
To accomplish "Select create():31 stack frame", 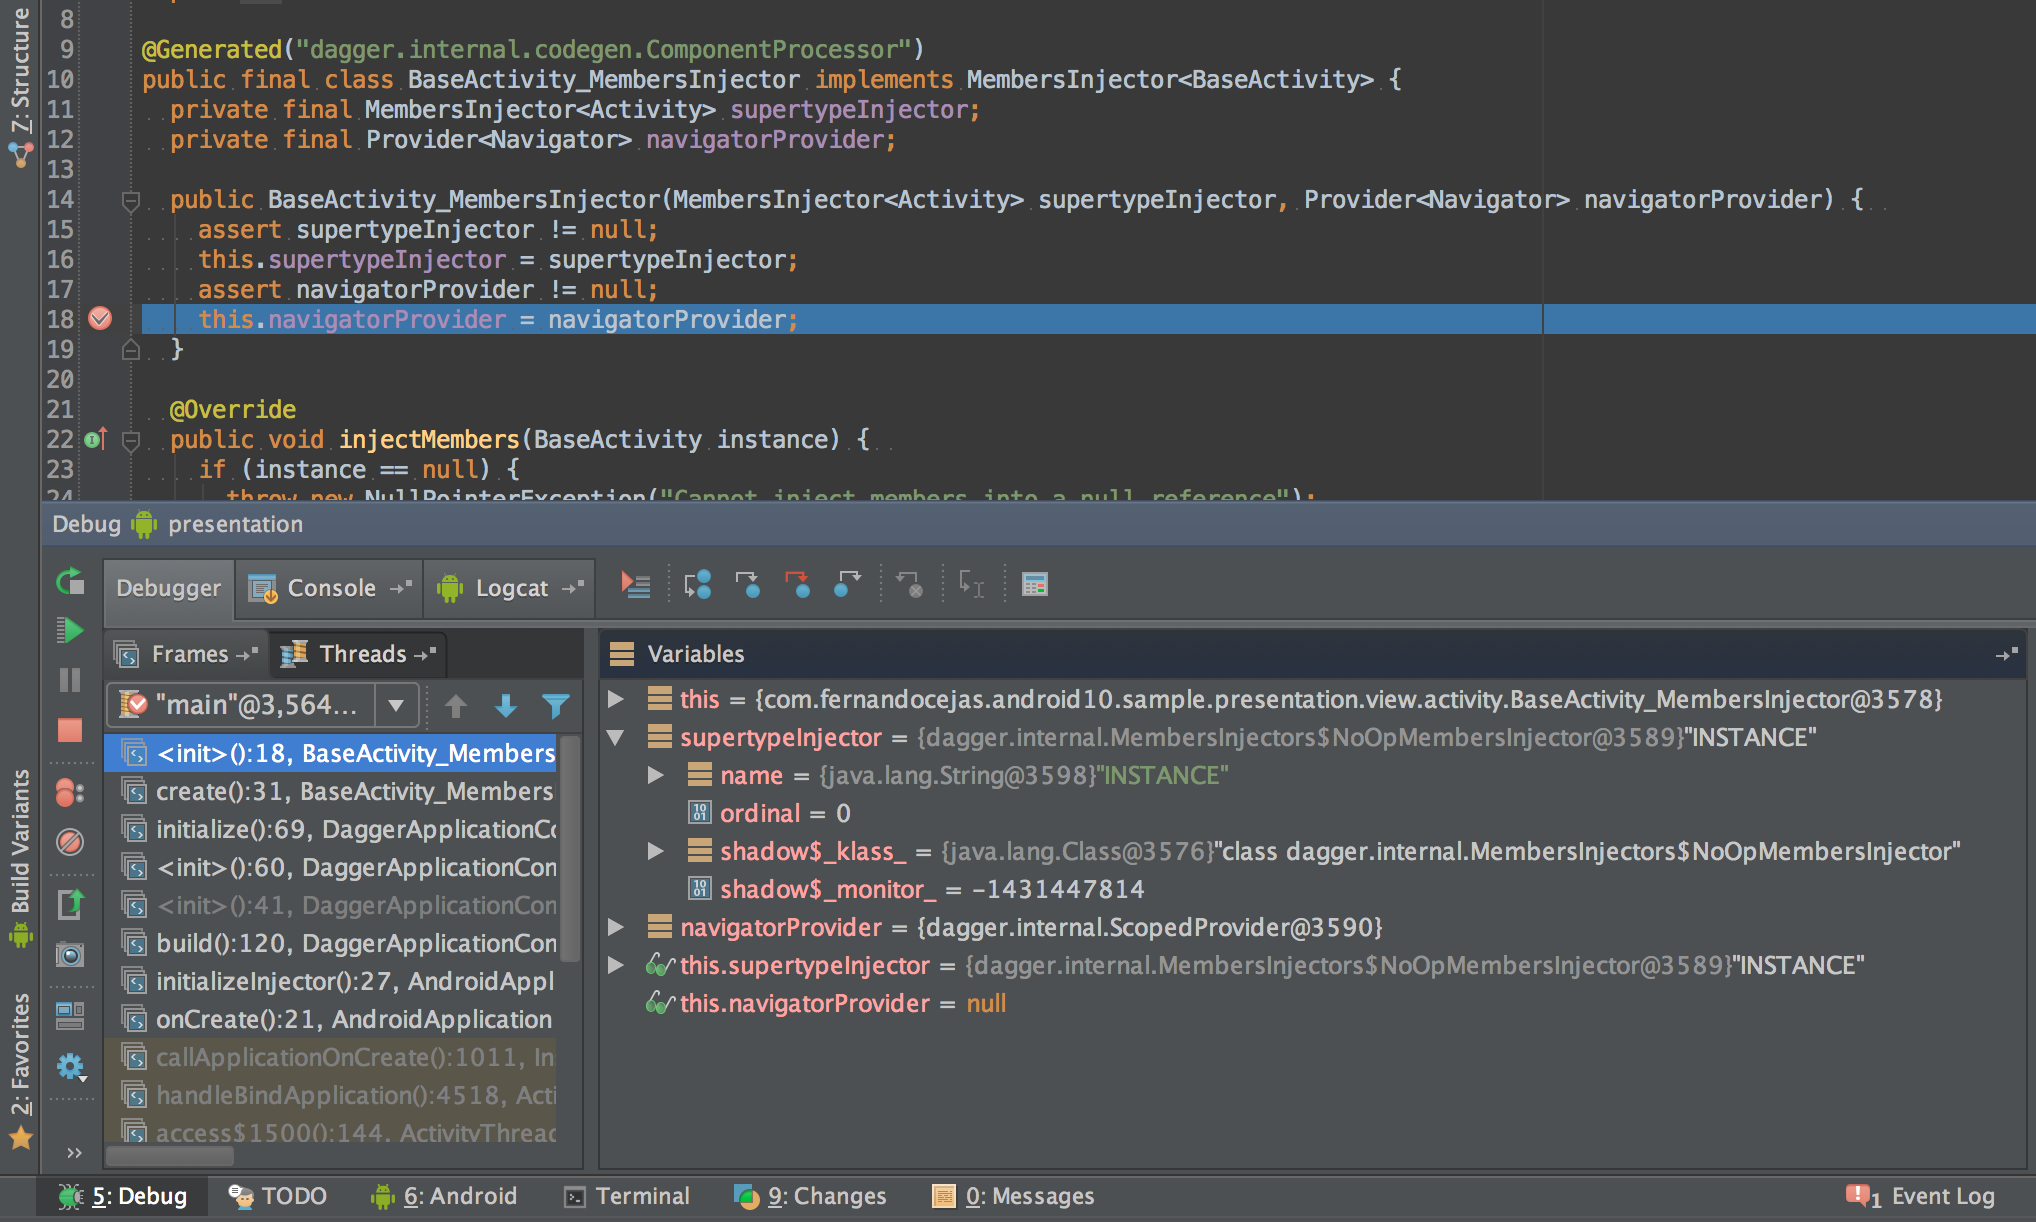I will pos(330,791).
